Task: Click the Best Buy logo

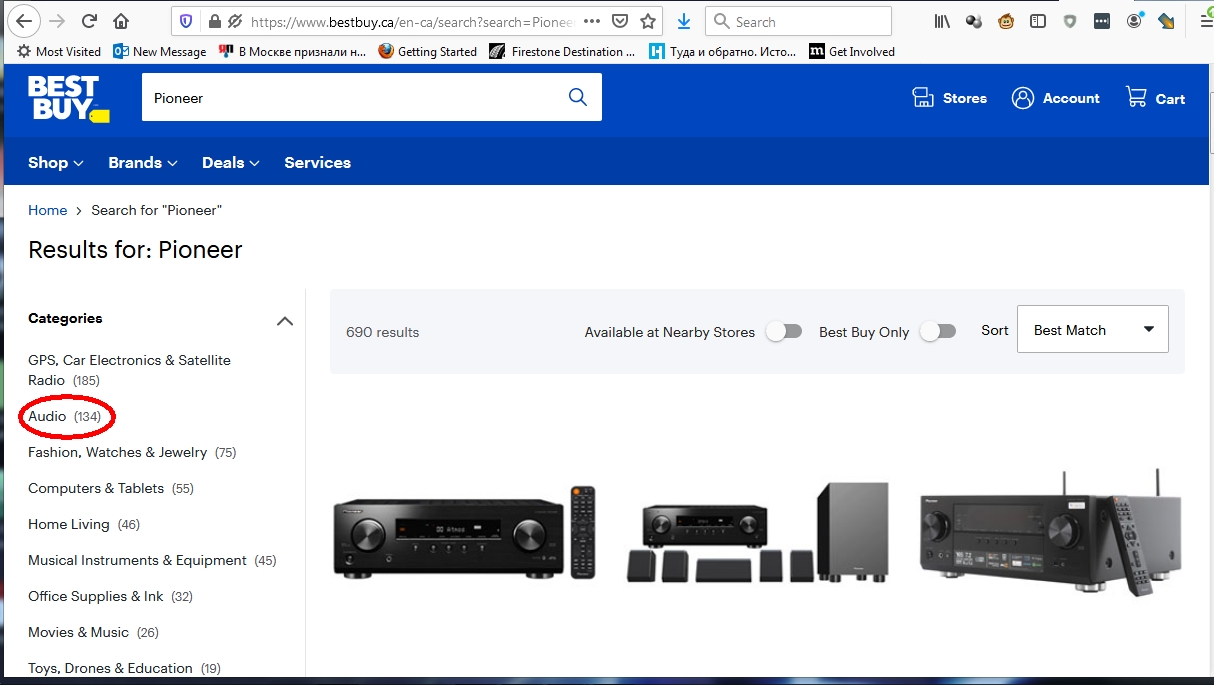Action: pyautogui.click(x=68, y=98)
